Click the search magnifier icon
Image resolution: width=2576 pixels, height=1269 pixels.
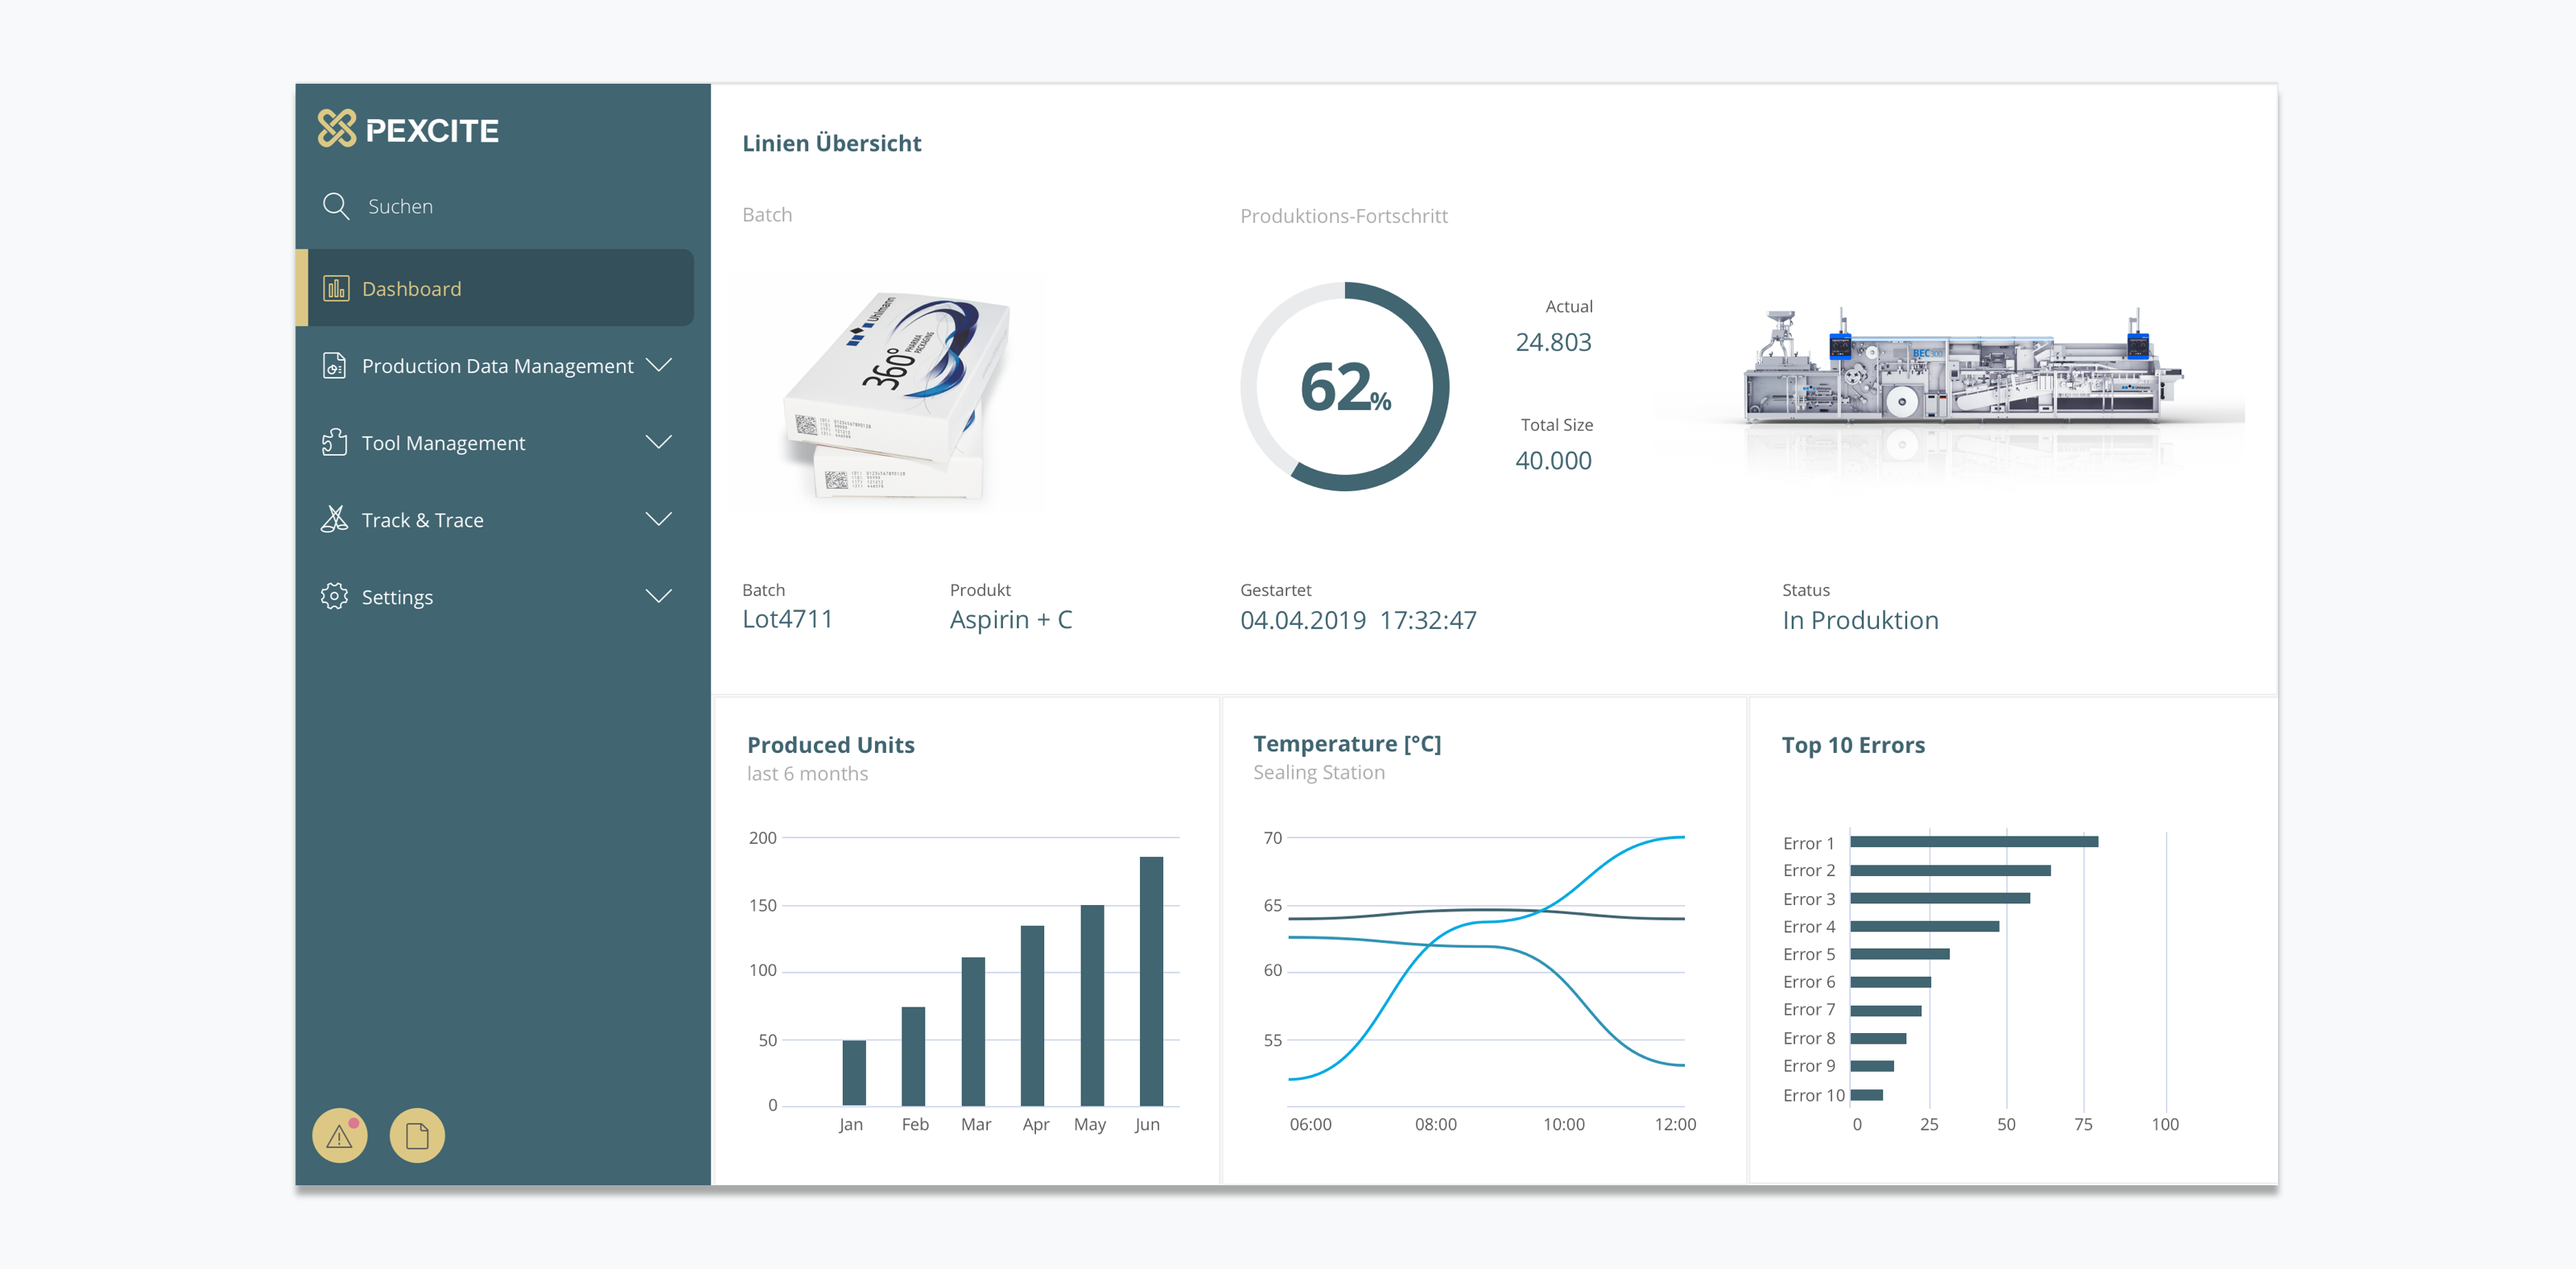[335, 206]
